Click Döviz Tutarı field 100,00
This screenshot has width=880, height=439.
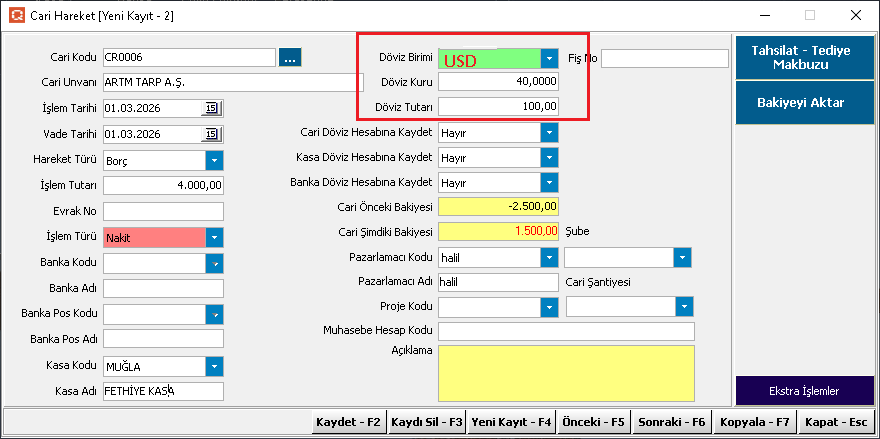point(498,107)
